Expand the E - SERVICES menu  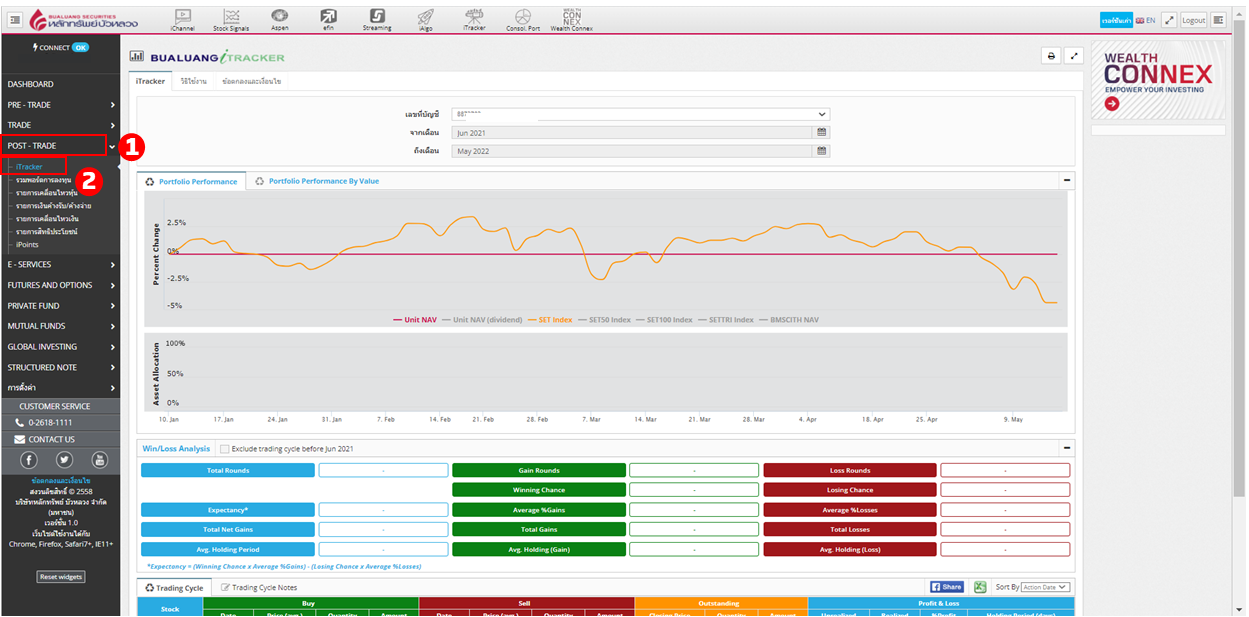point(60,264)
